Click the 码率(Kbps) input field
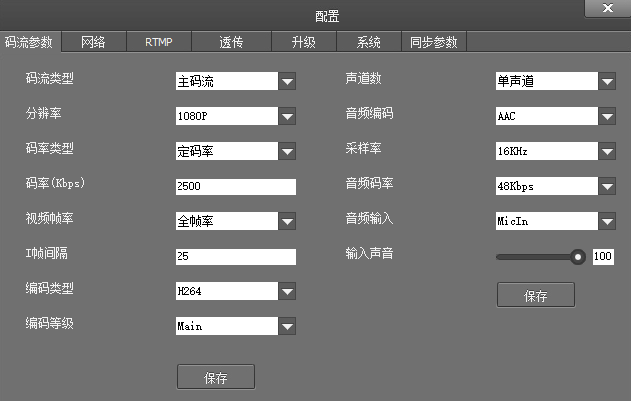Image resolution: width=631 pixels, height=401 pixels. click(x=236, y=186)
